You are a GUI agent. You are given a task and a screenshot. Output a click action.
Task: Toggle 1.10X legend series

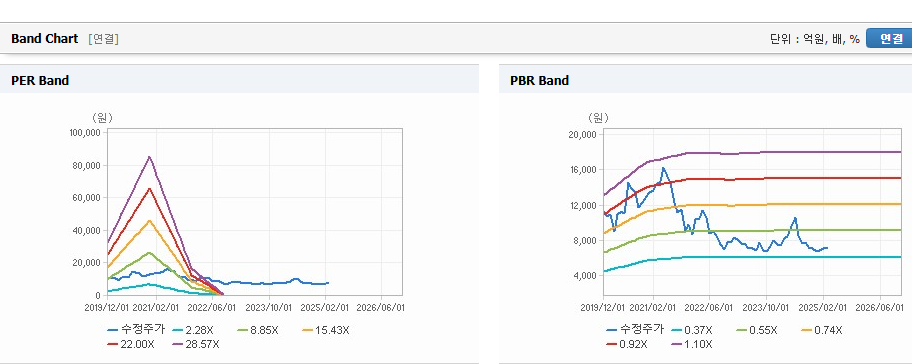pos(693,344)
